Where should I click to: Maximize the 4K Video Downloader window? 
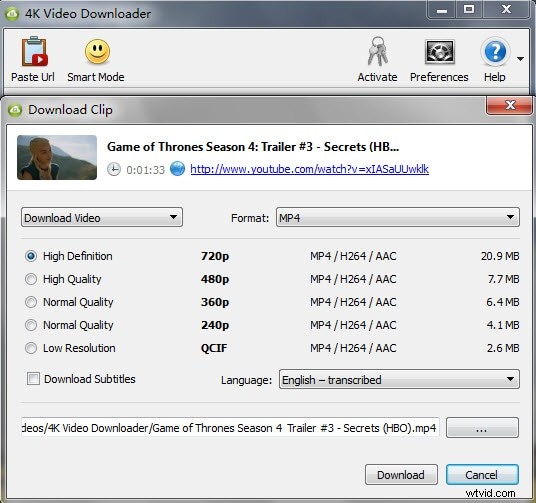pyautogui.click(x=469, y=10)
